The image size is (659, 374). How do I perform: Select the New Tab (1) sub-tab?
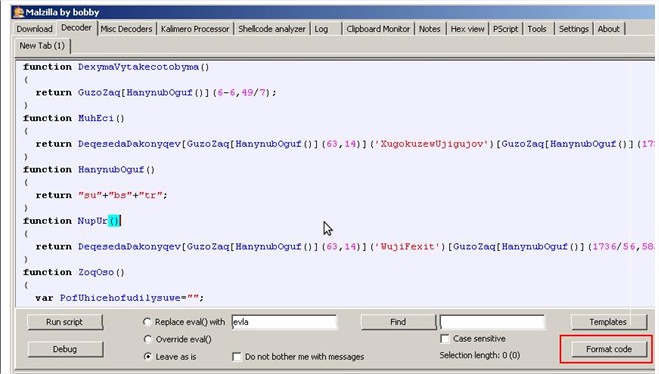42,45
